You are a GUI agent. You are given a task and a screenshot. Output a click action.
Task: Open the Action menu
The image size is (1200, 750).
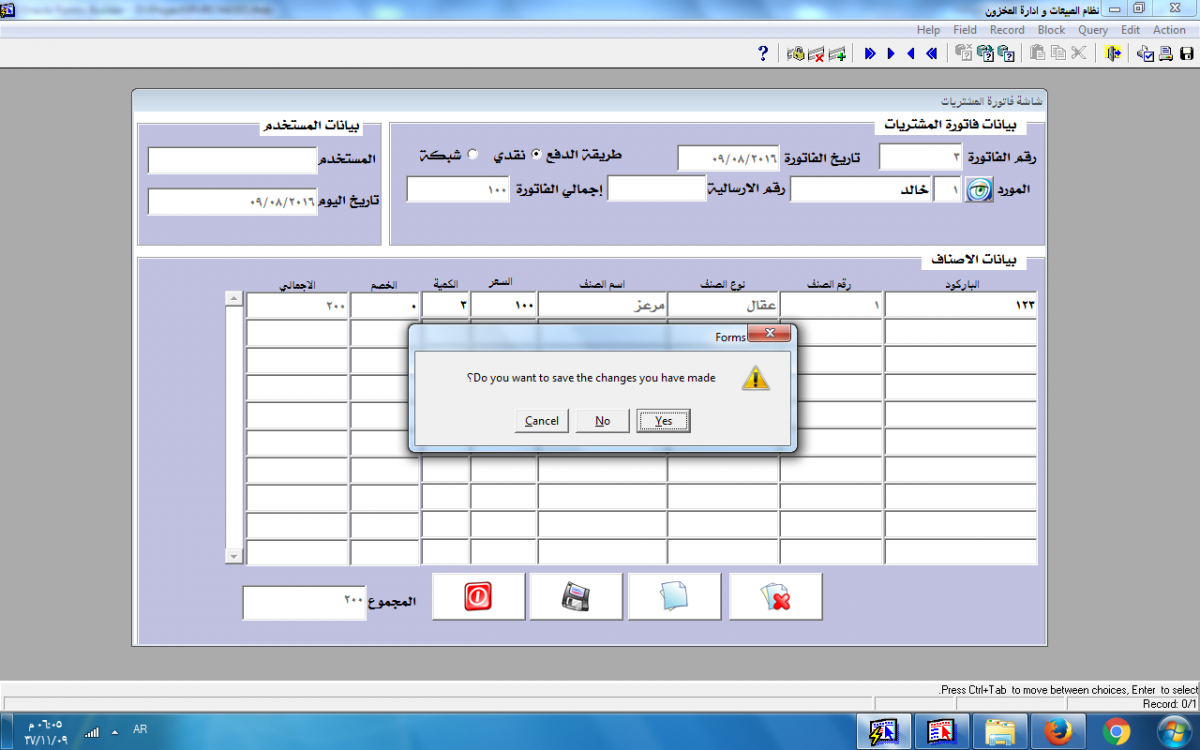coord(1169,30)
